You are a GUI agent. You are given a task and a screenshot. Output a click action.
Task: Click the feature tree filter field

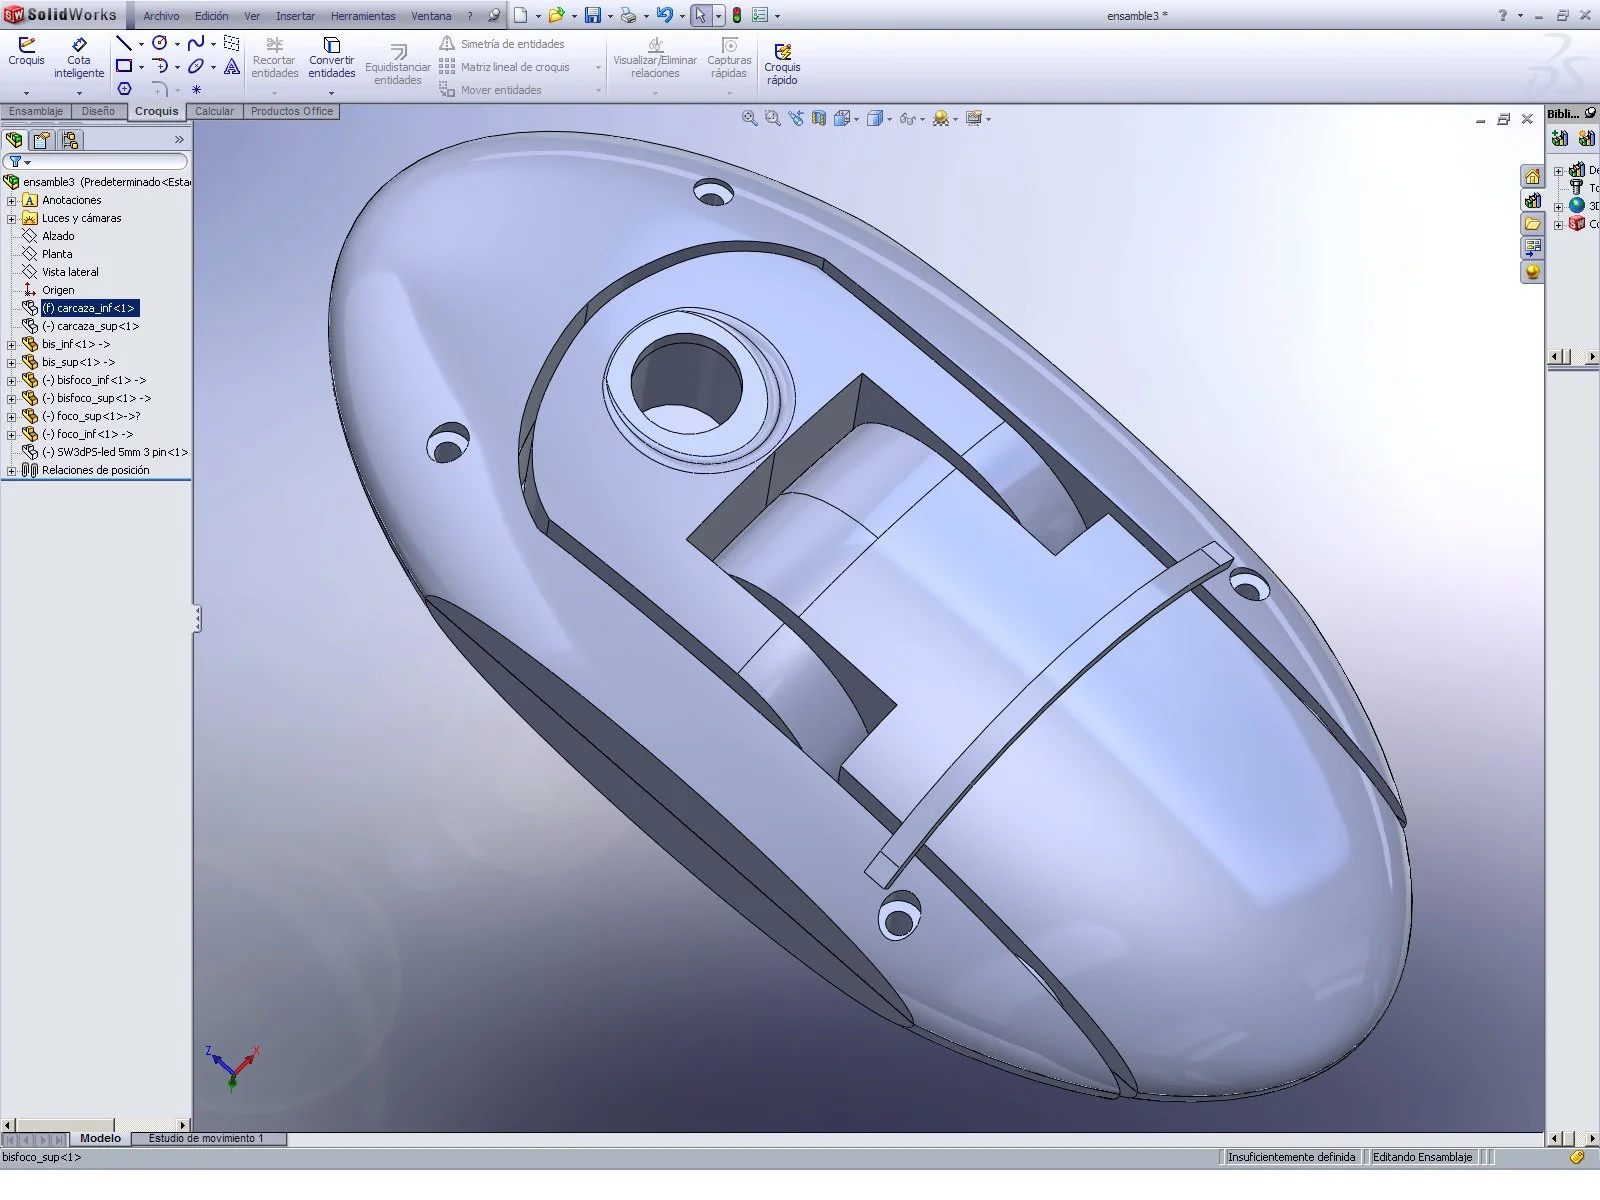[96, 161]
